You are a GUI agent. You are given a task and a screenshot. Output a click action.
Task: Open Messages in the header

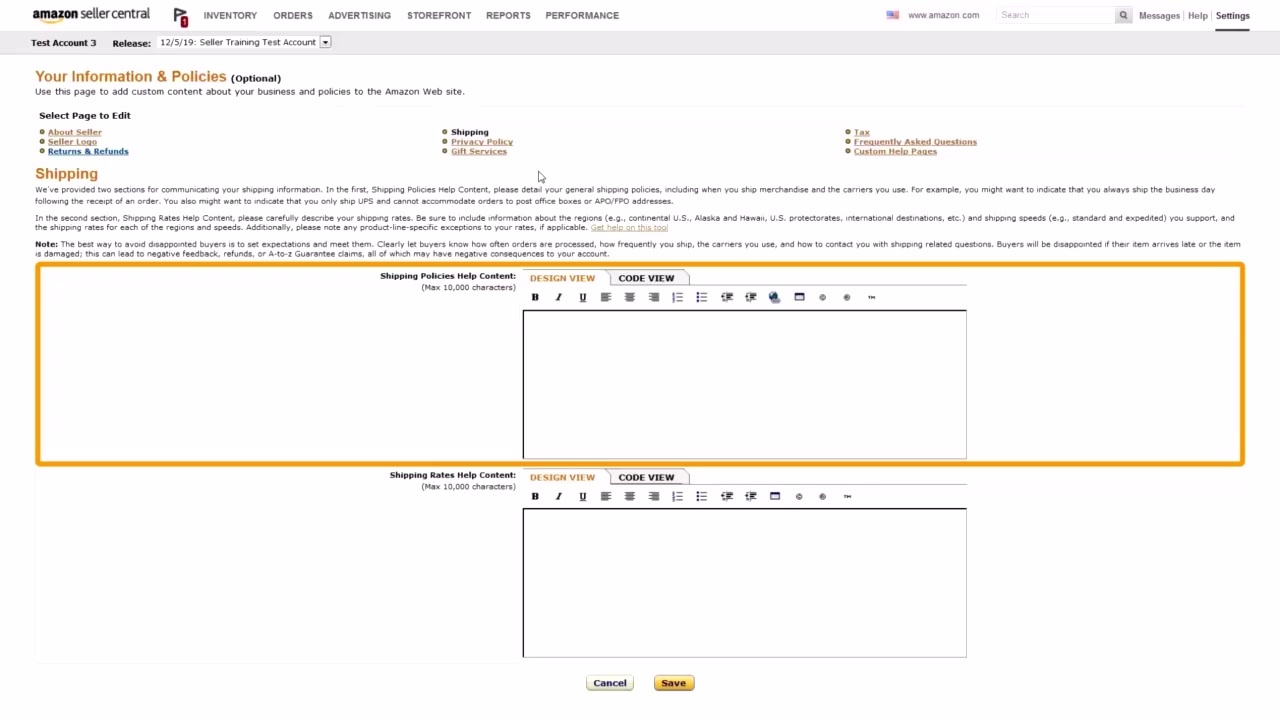click(1159, 15)
